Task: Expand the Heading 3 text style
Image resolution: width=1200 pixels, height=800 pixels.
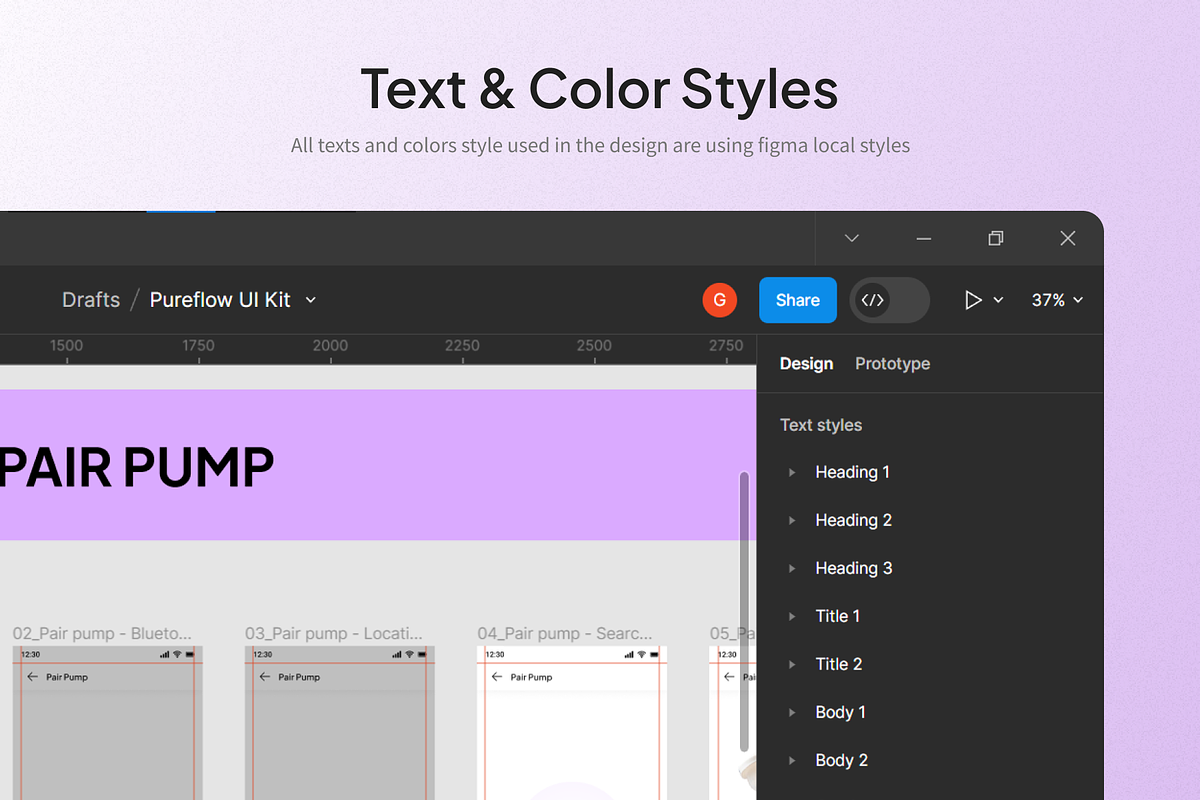Action: pyautogui.click(x=792, y=568)
